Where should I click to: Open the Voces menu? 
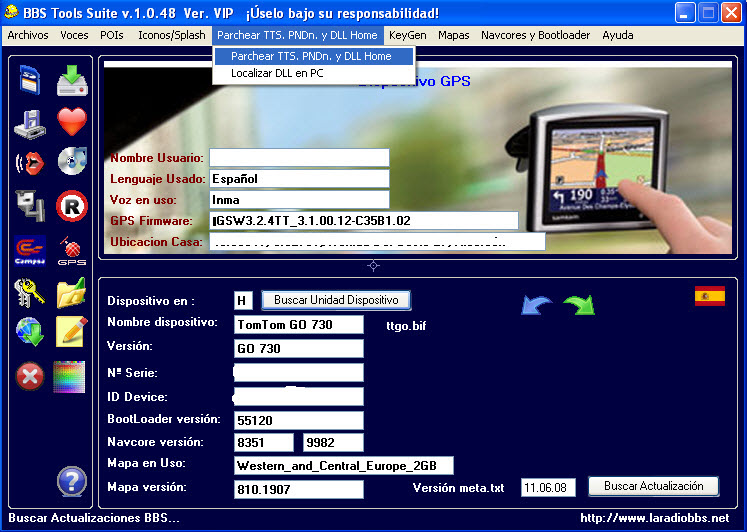(74, 35)
